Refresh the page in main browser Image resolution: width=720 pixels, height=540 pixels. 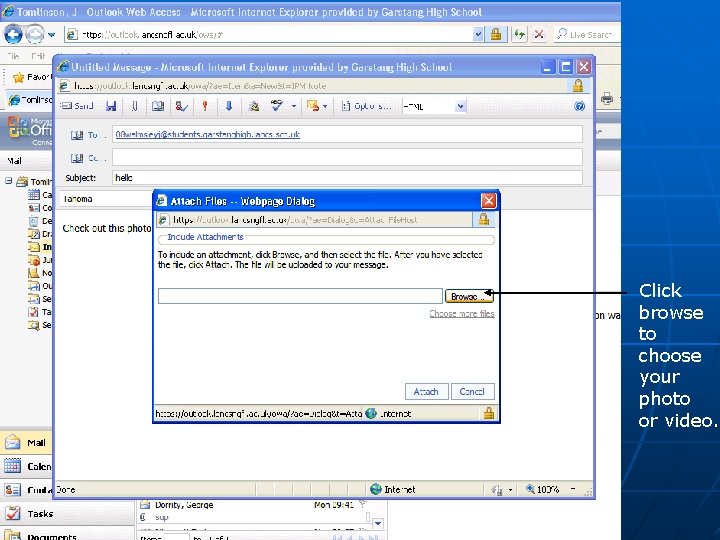519,34
